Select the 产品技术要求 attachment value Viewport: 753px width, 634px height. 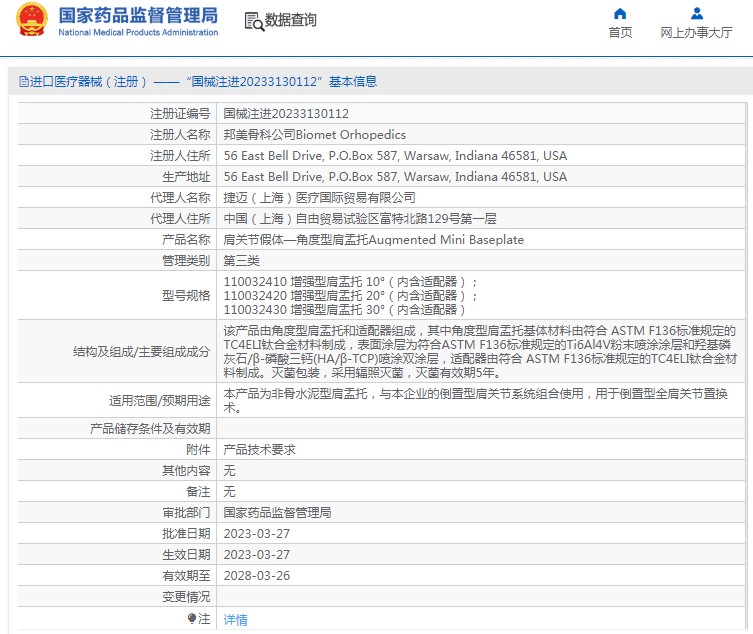click(259, 450)
